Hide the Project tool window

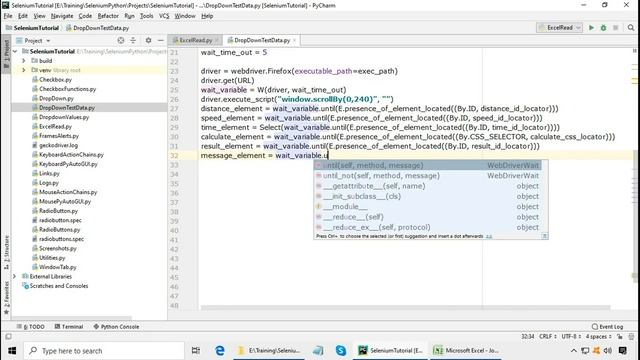click(160, 40)
